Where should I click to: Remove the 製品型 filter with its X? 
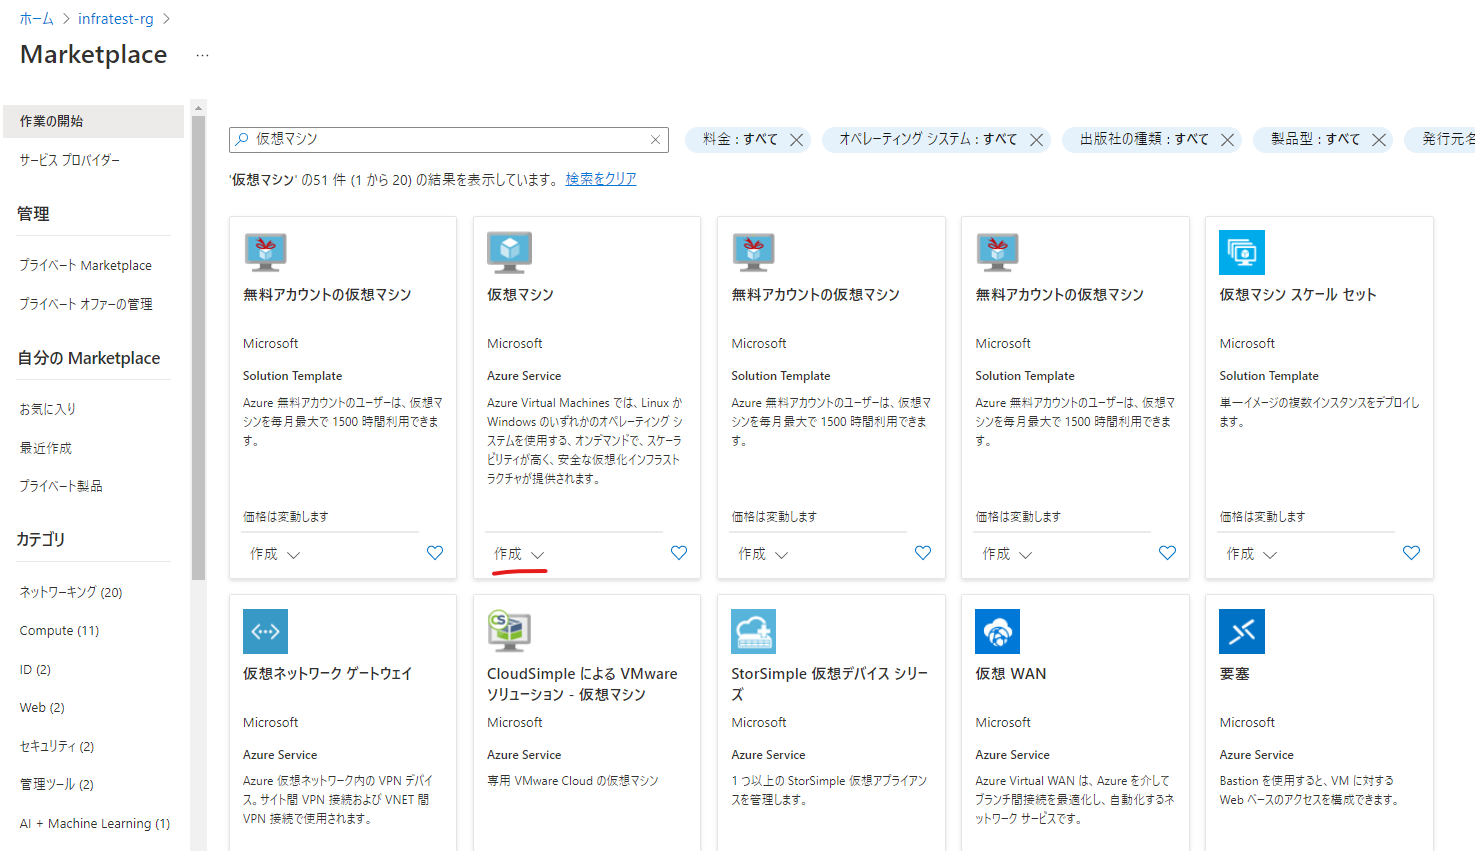[1379, 140]
